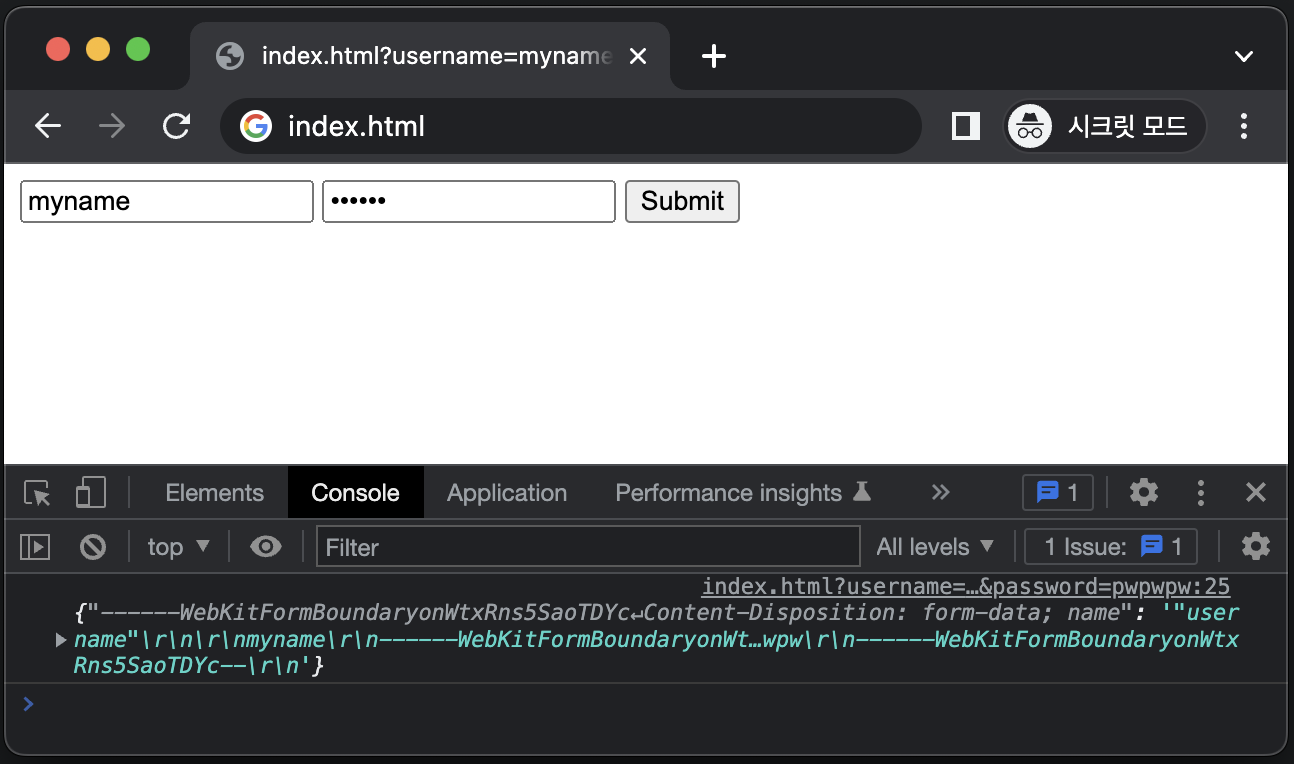Open tab search chevron

coord(1244,57)
